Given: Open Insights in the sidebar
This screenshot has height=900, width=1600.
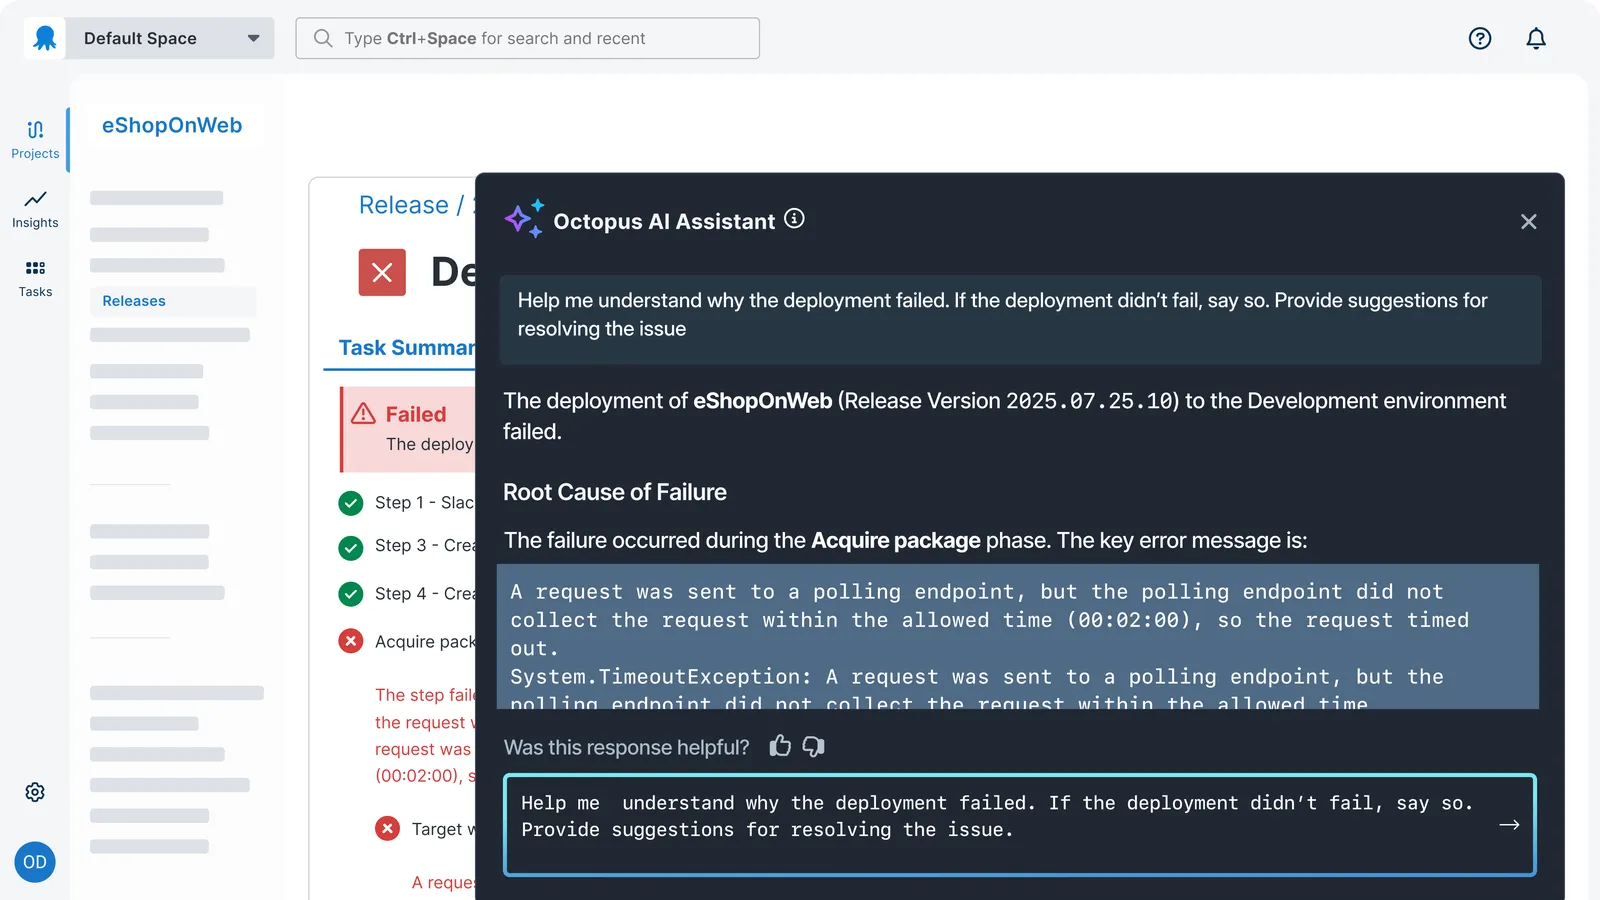Looking at the screenshot, I should (x=35, y=209).
